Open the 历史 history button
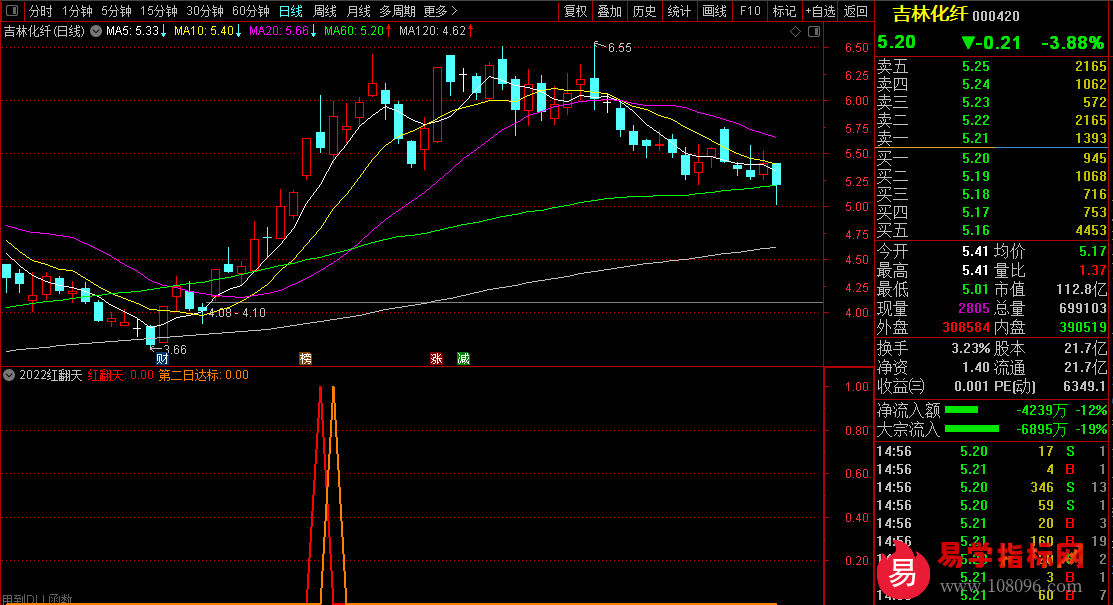The image size is (1113, 605). click(x=644, y=11)
